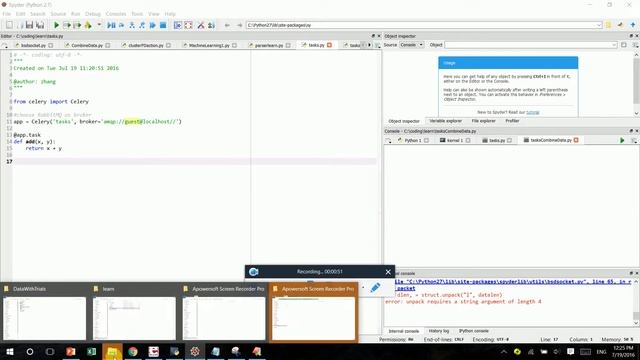Close the tasksCombineData.py console tab
Screen dimensions: 640x360
pyautogui.click(x=576, y=140)
